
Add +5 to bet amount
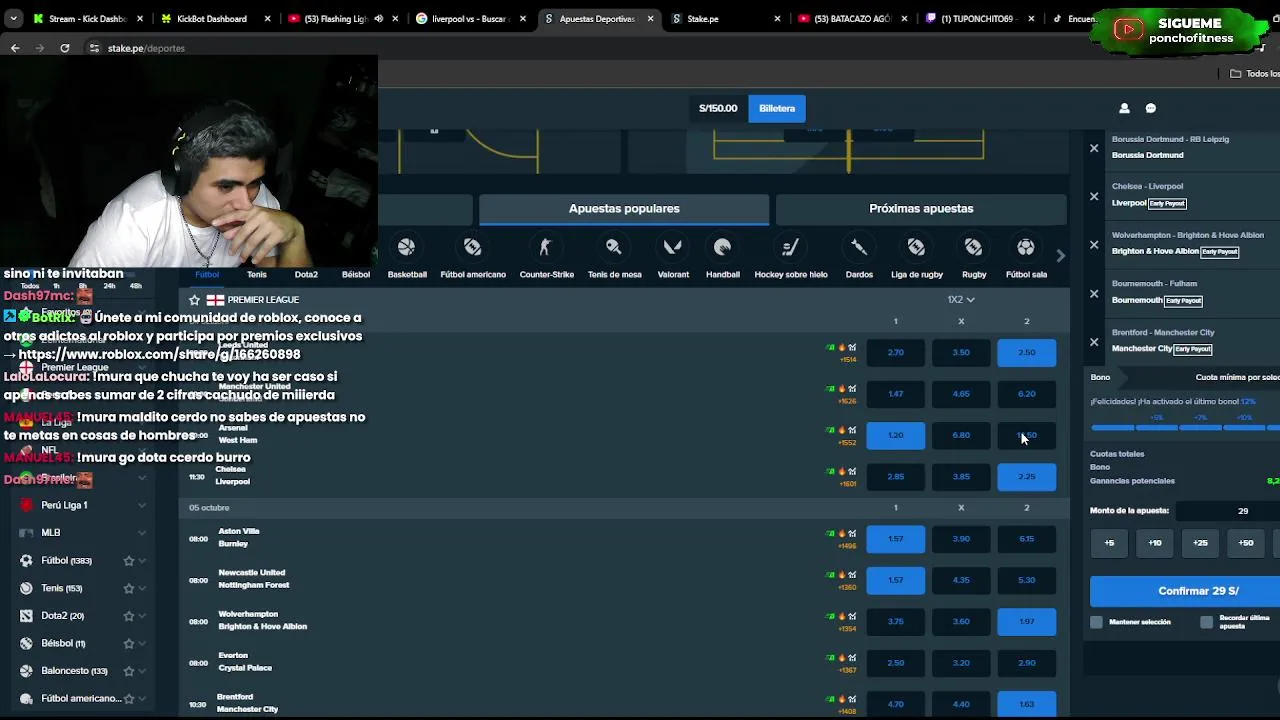[1109, 543]
